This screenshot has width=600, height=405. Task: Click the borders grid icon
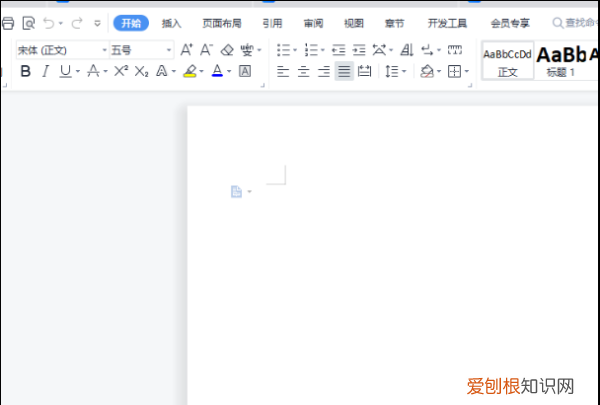454,71
